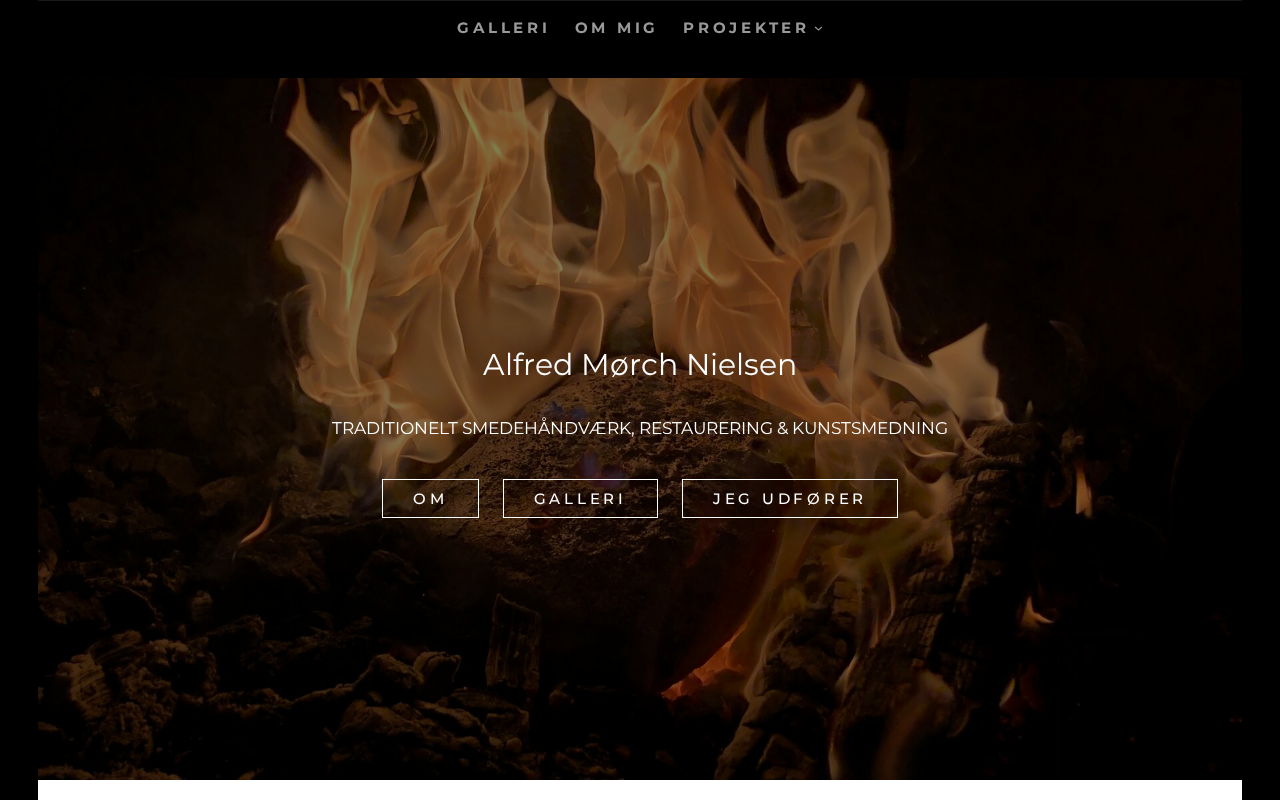Image resolution: width=1280 pixels, height=800 pixels.
Task: Click the Alfred Mørch Nielsen title
Action: (x=640, y=365)
